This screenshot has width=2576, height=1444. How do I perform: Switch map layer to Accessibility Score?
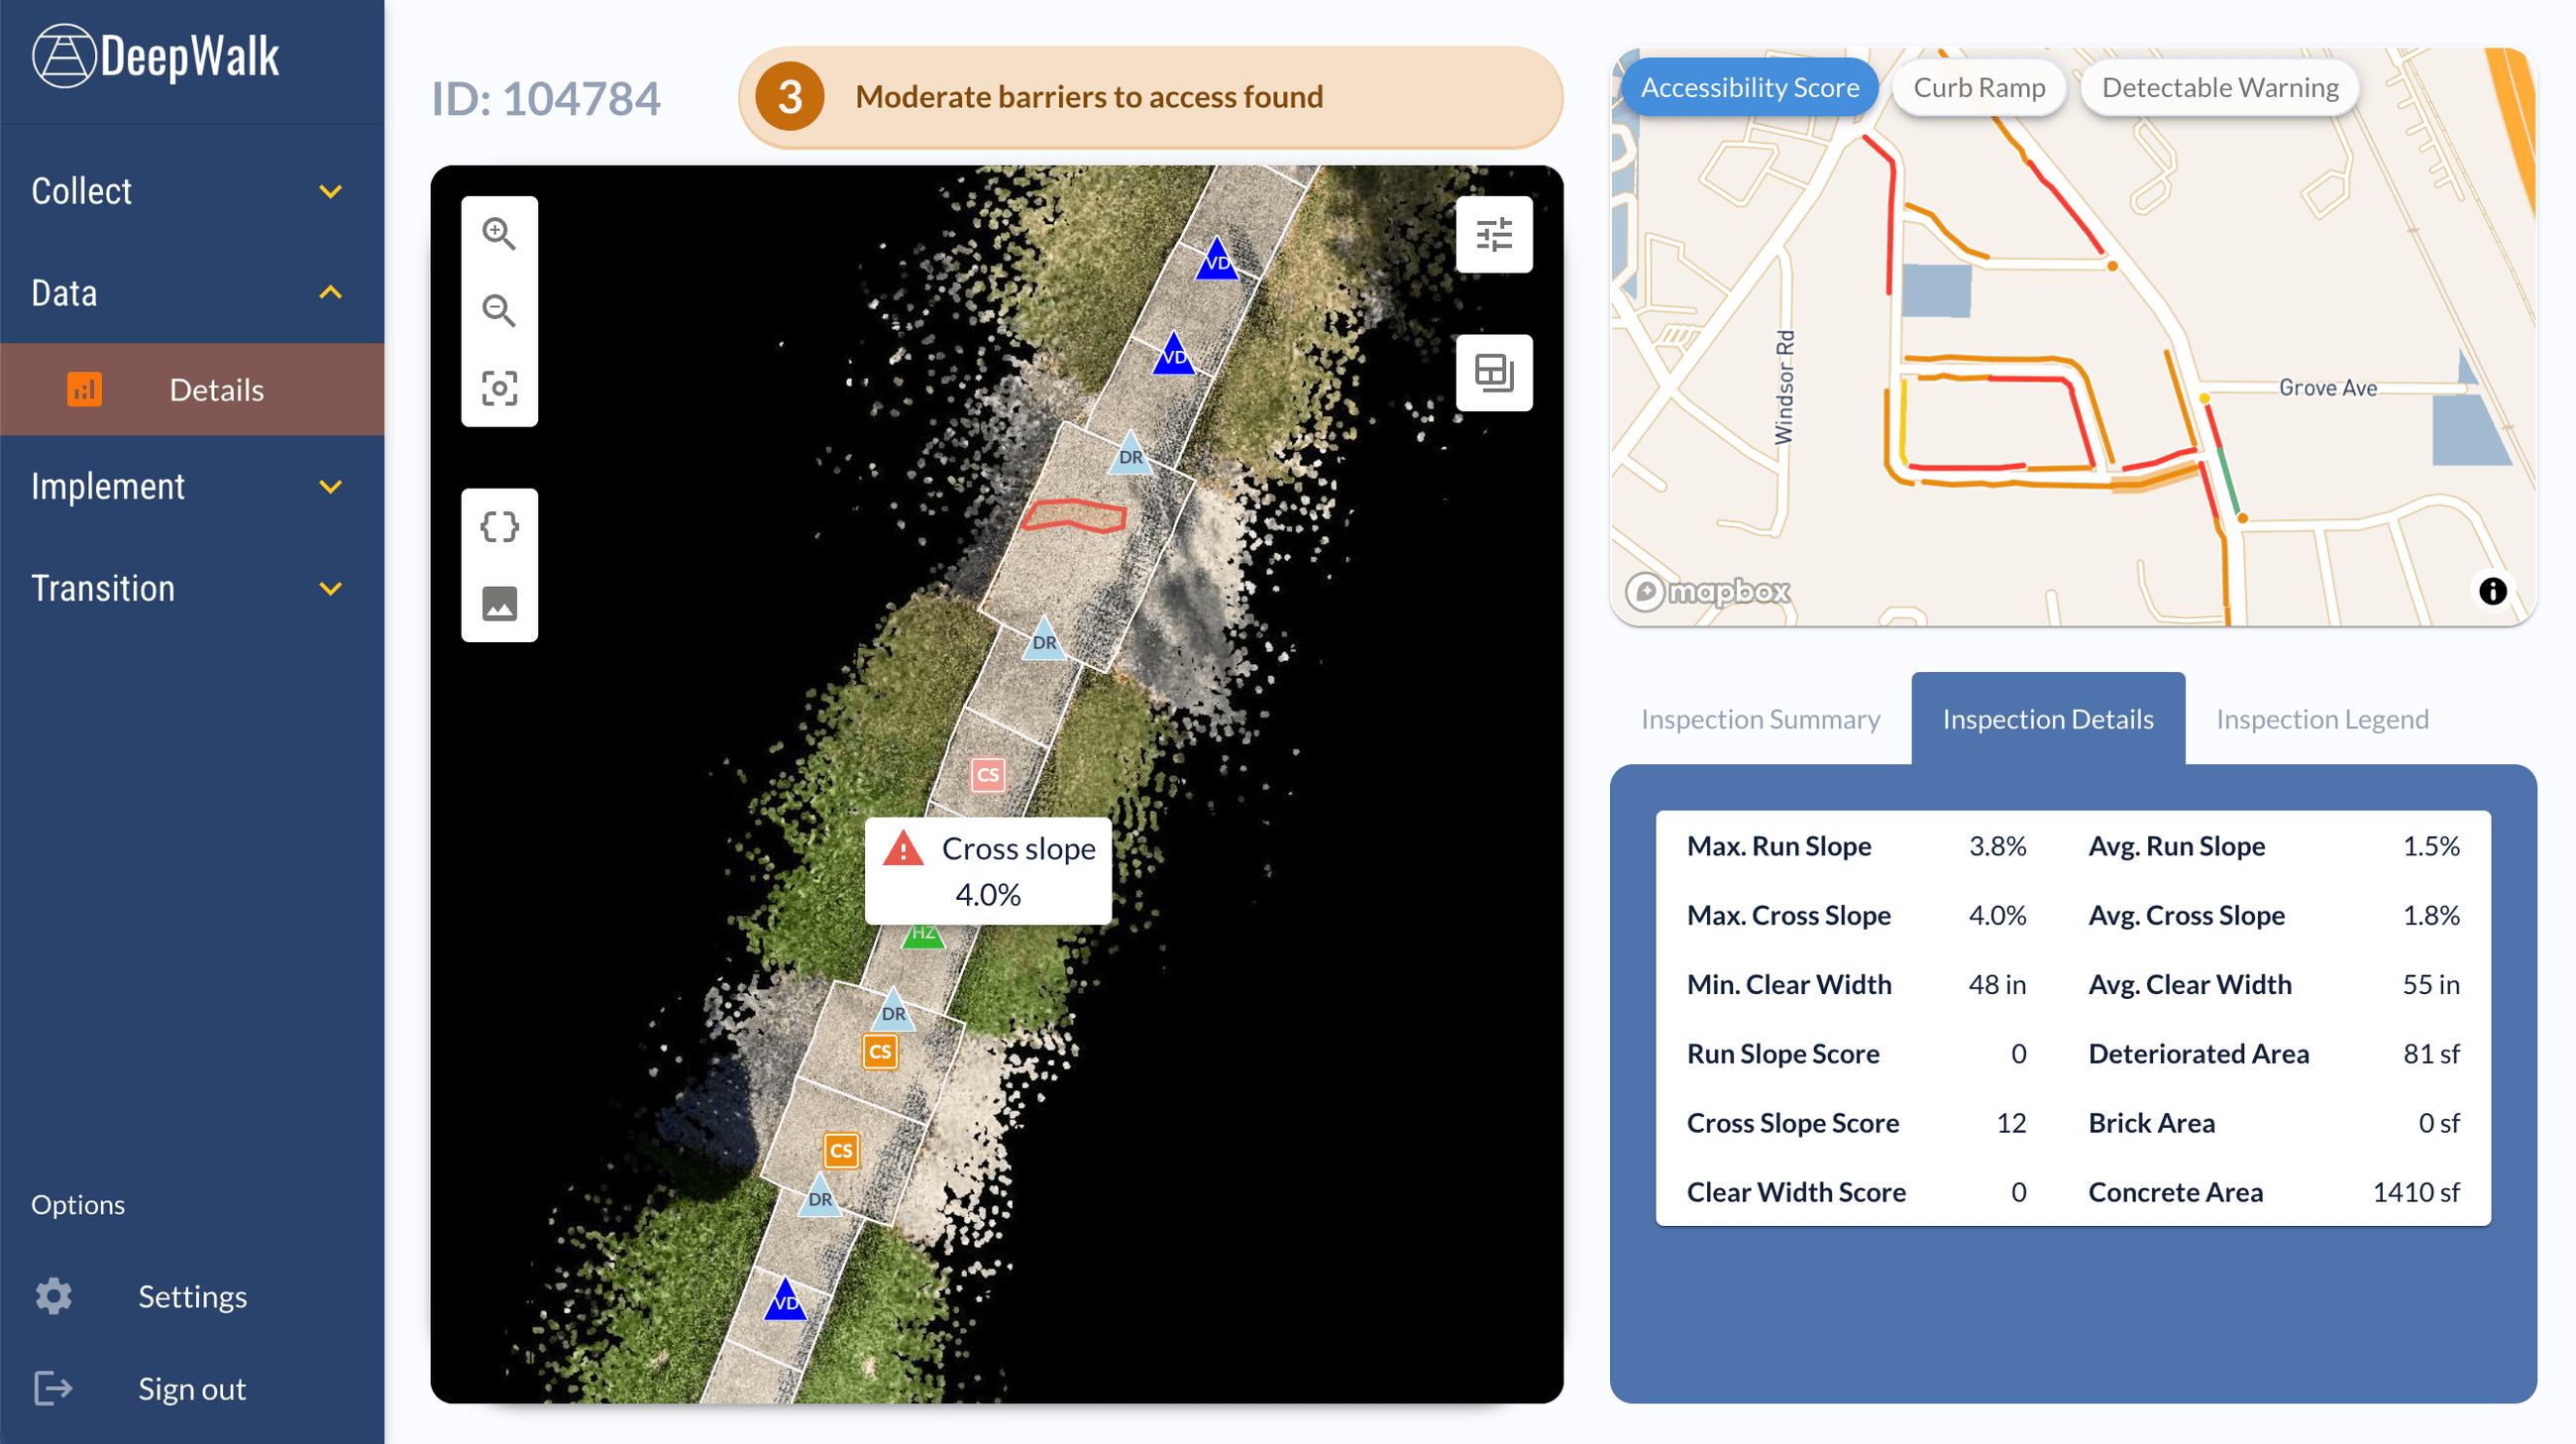tap(1750, 87)
